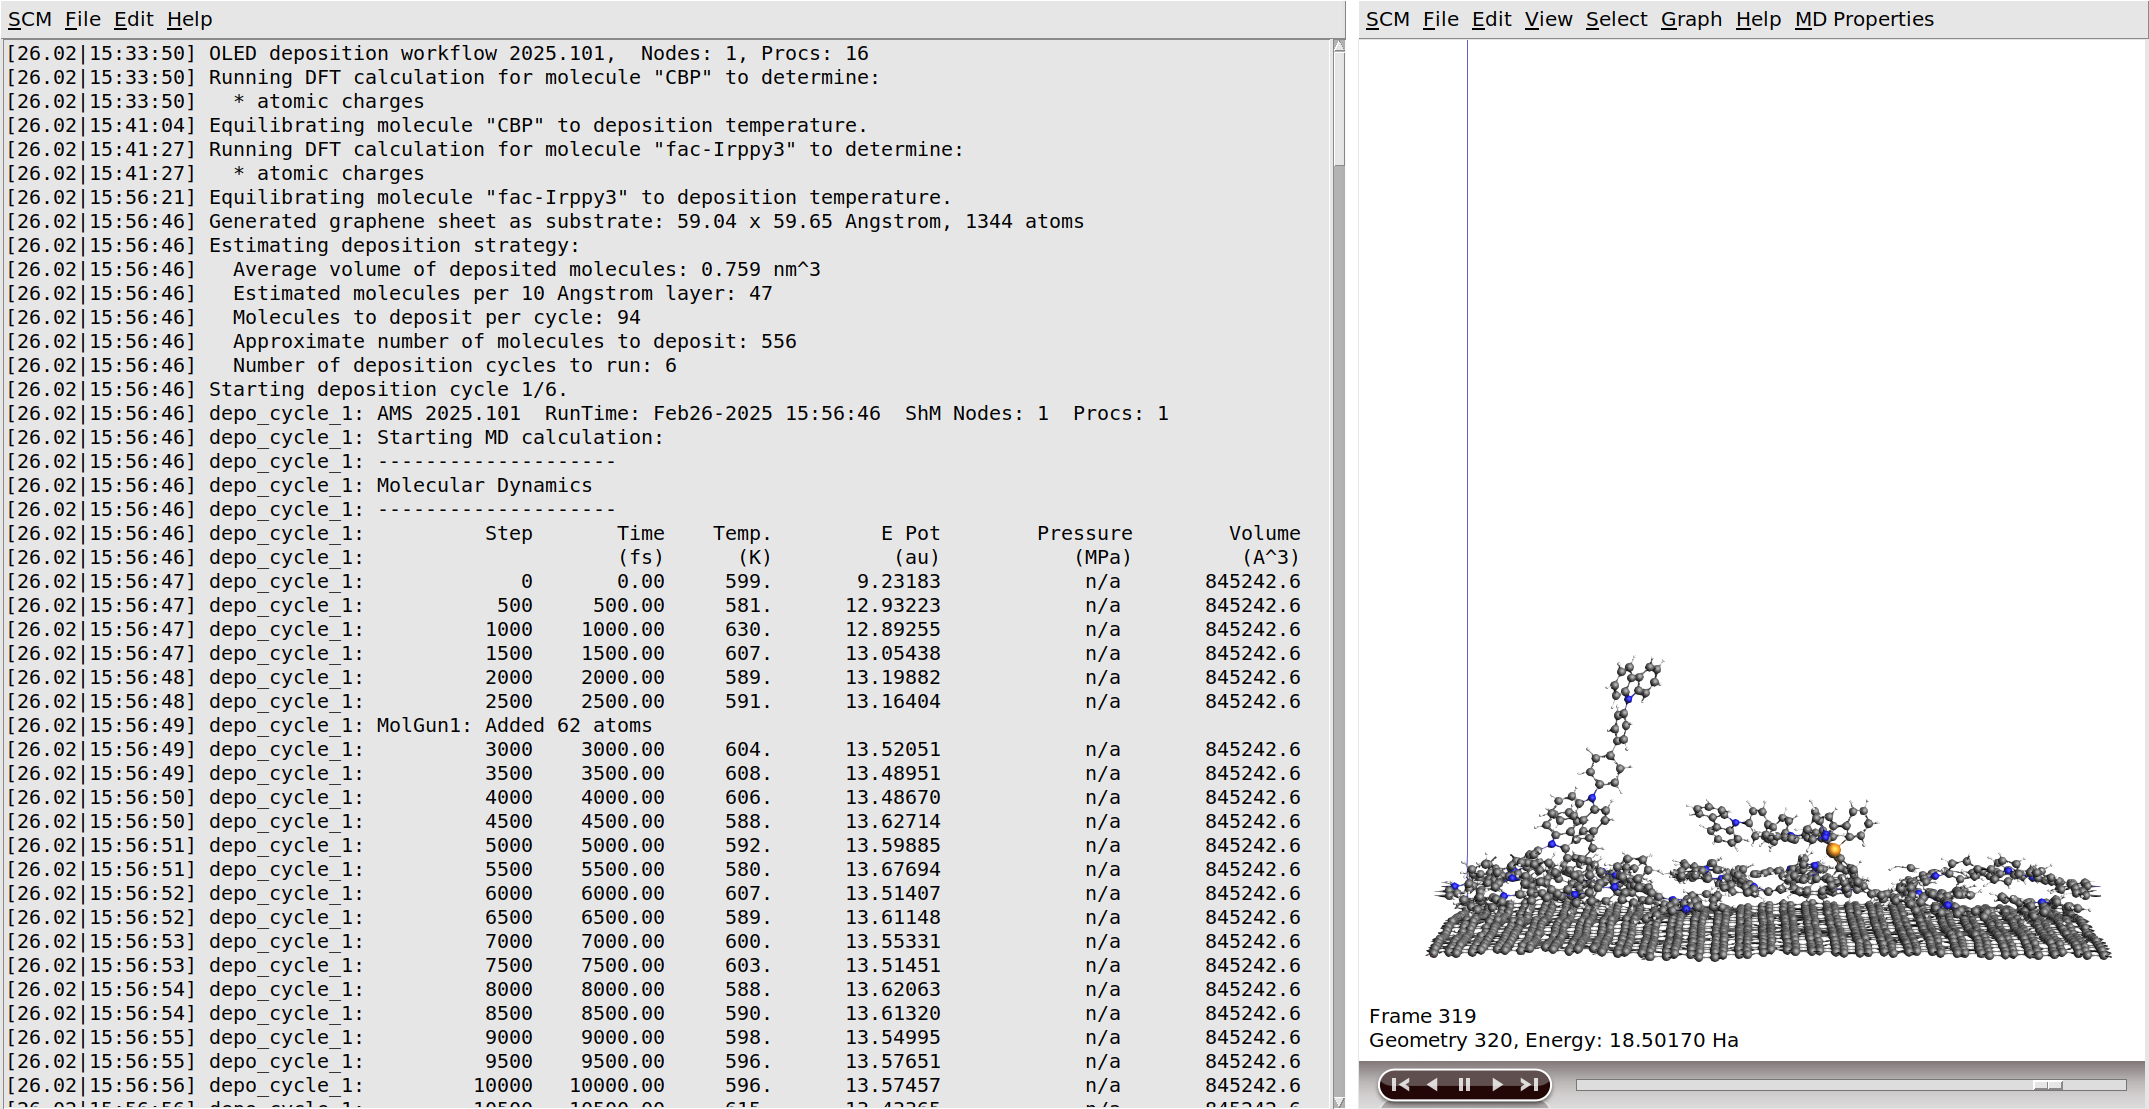Step back one frame
The image size is (2149, 1109).
[1432, 1085]
